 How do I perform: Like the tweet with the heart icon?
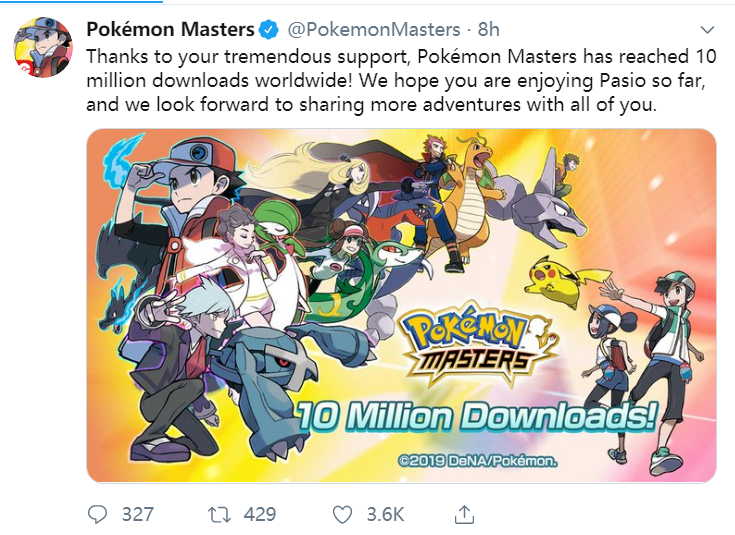[x=342, y=515]
